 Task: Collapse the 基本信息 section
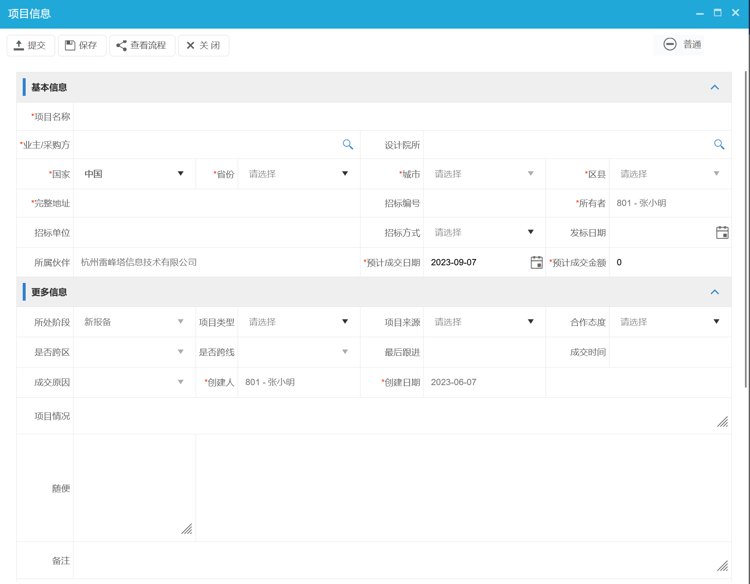pos(714,88)
